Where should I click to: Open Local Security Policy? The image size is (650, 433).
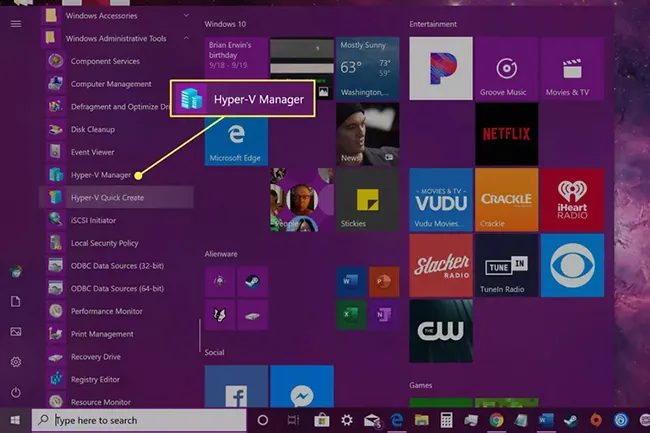click(x=116, y=243)
